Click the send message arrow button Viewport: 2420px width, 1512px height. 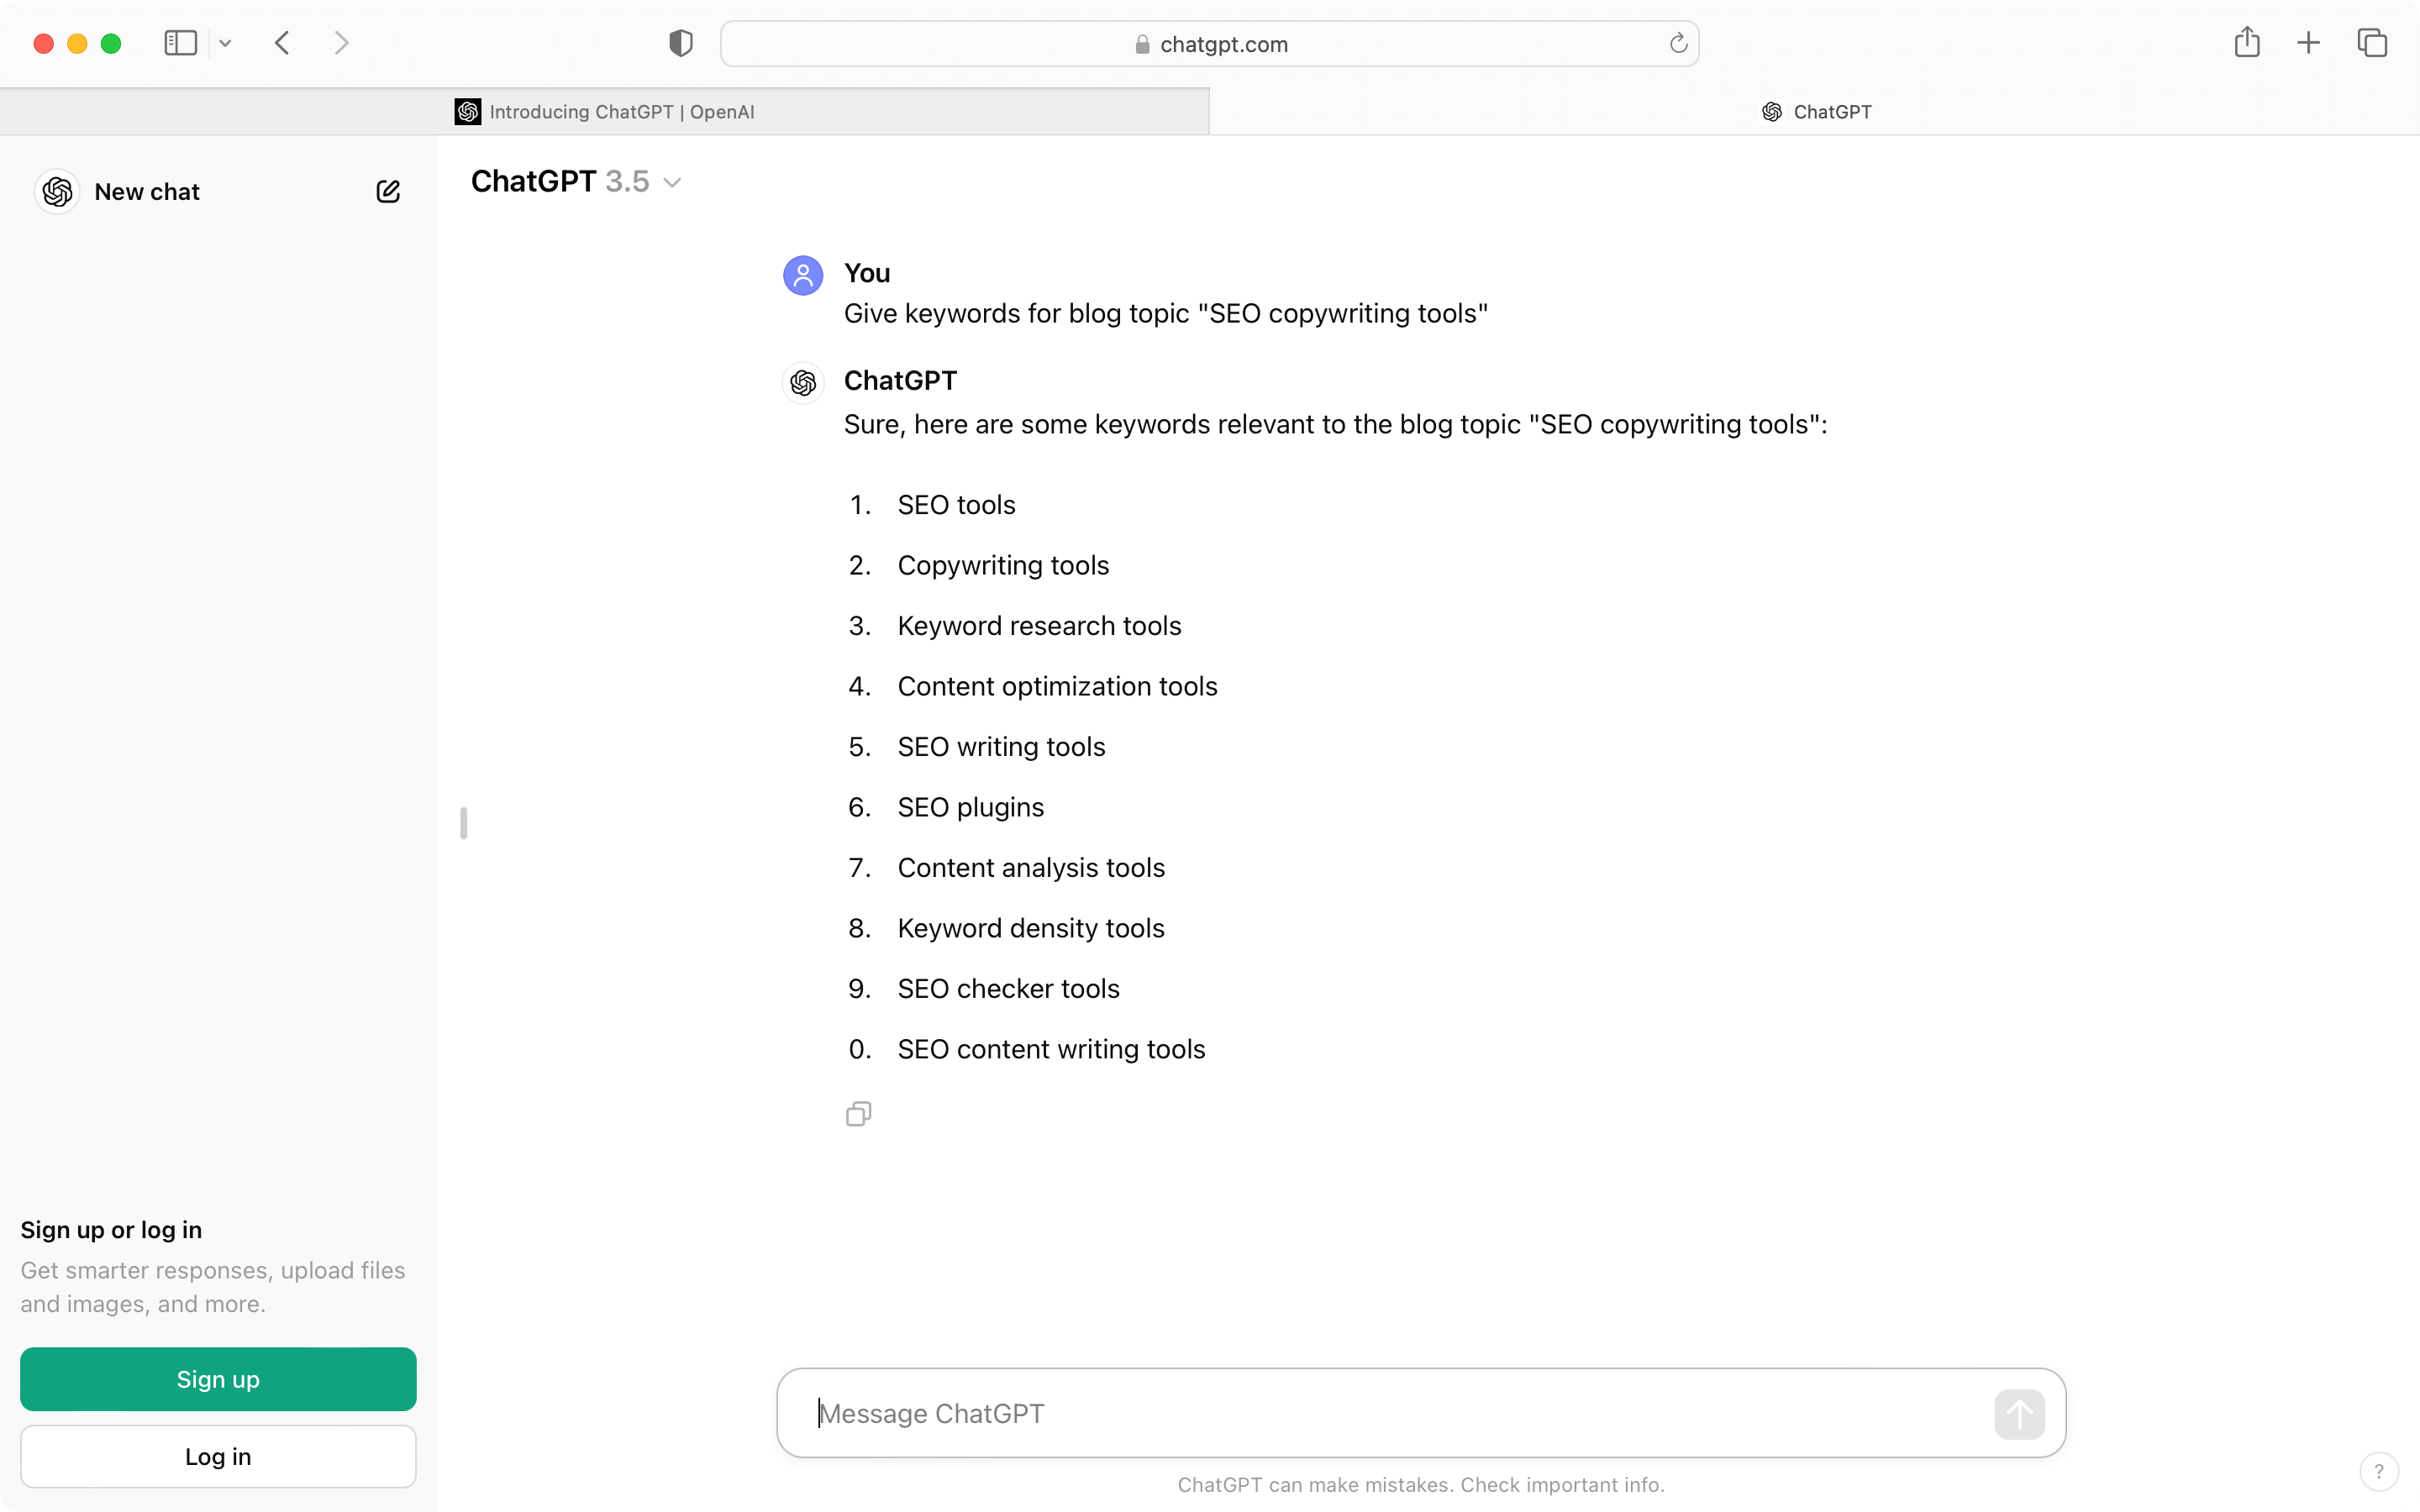tap(2019, 1414)
